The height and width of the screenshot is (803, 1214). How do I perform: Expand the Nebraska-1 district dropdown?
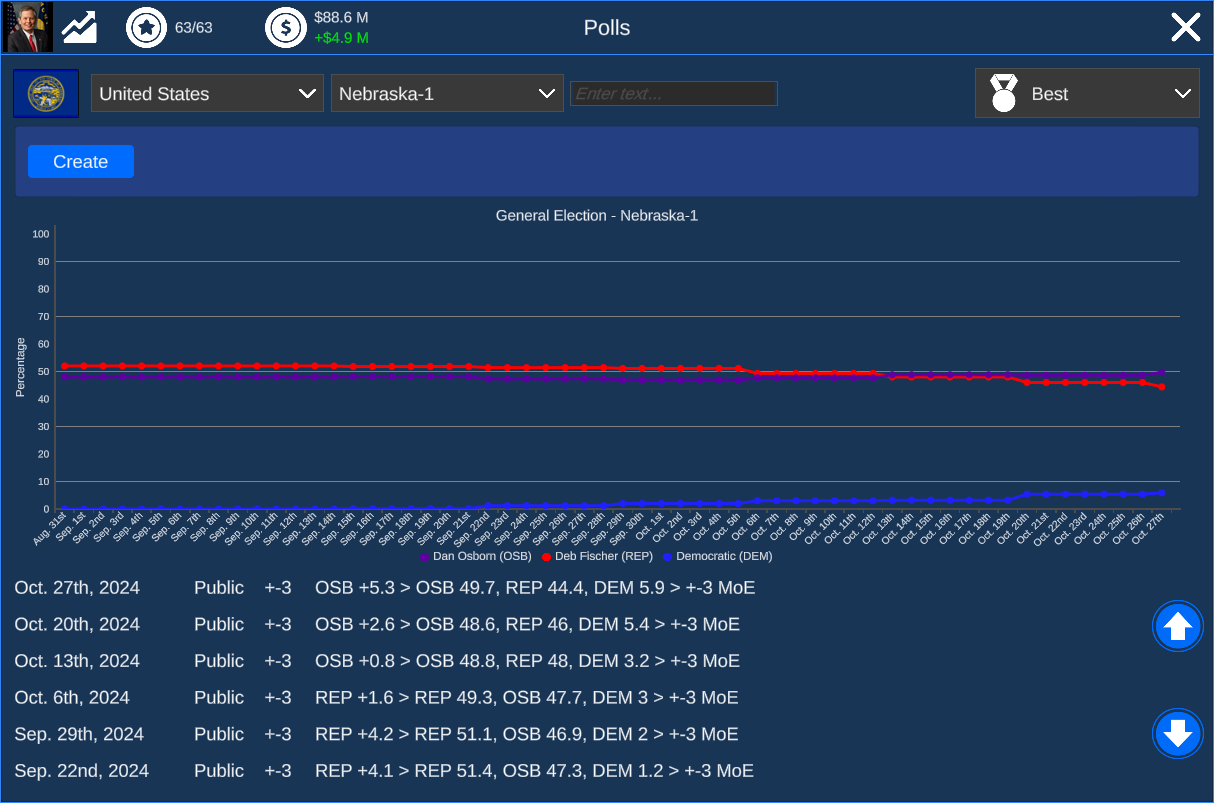click(x=447, y=93)
